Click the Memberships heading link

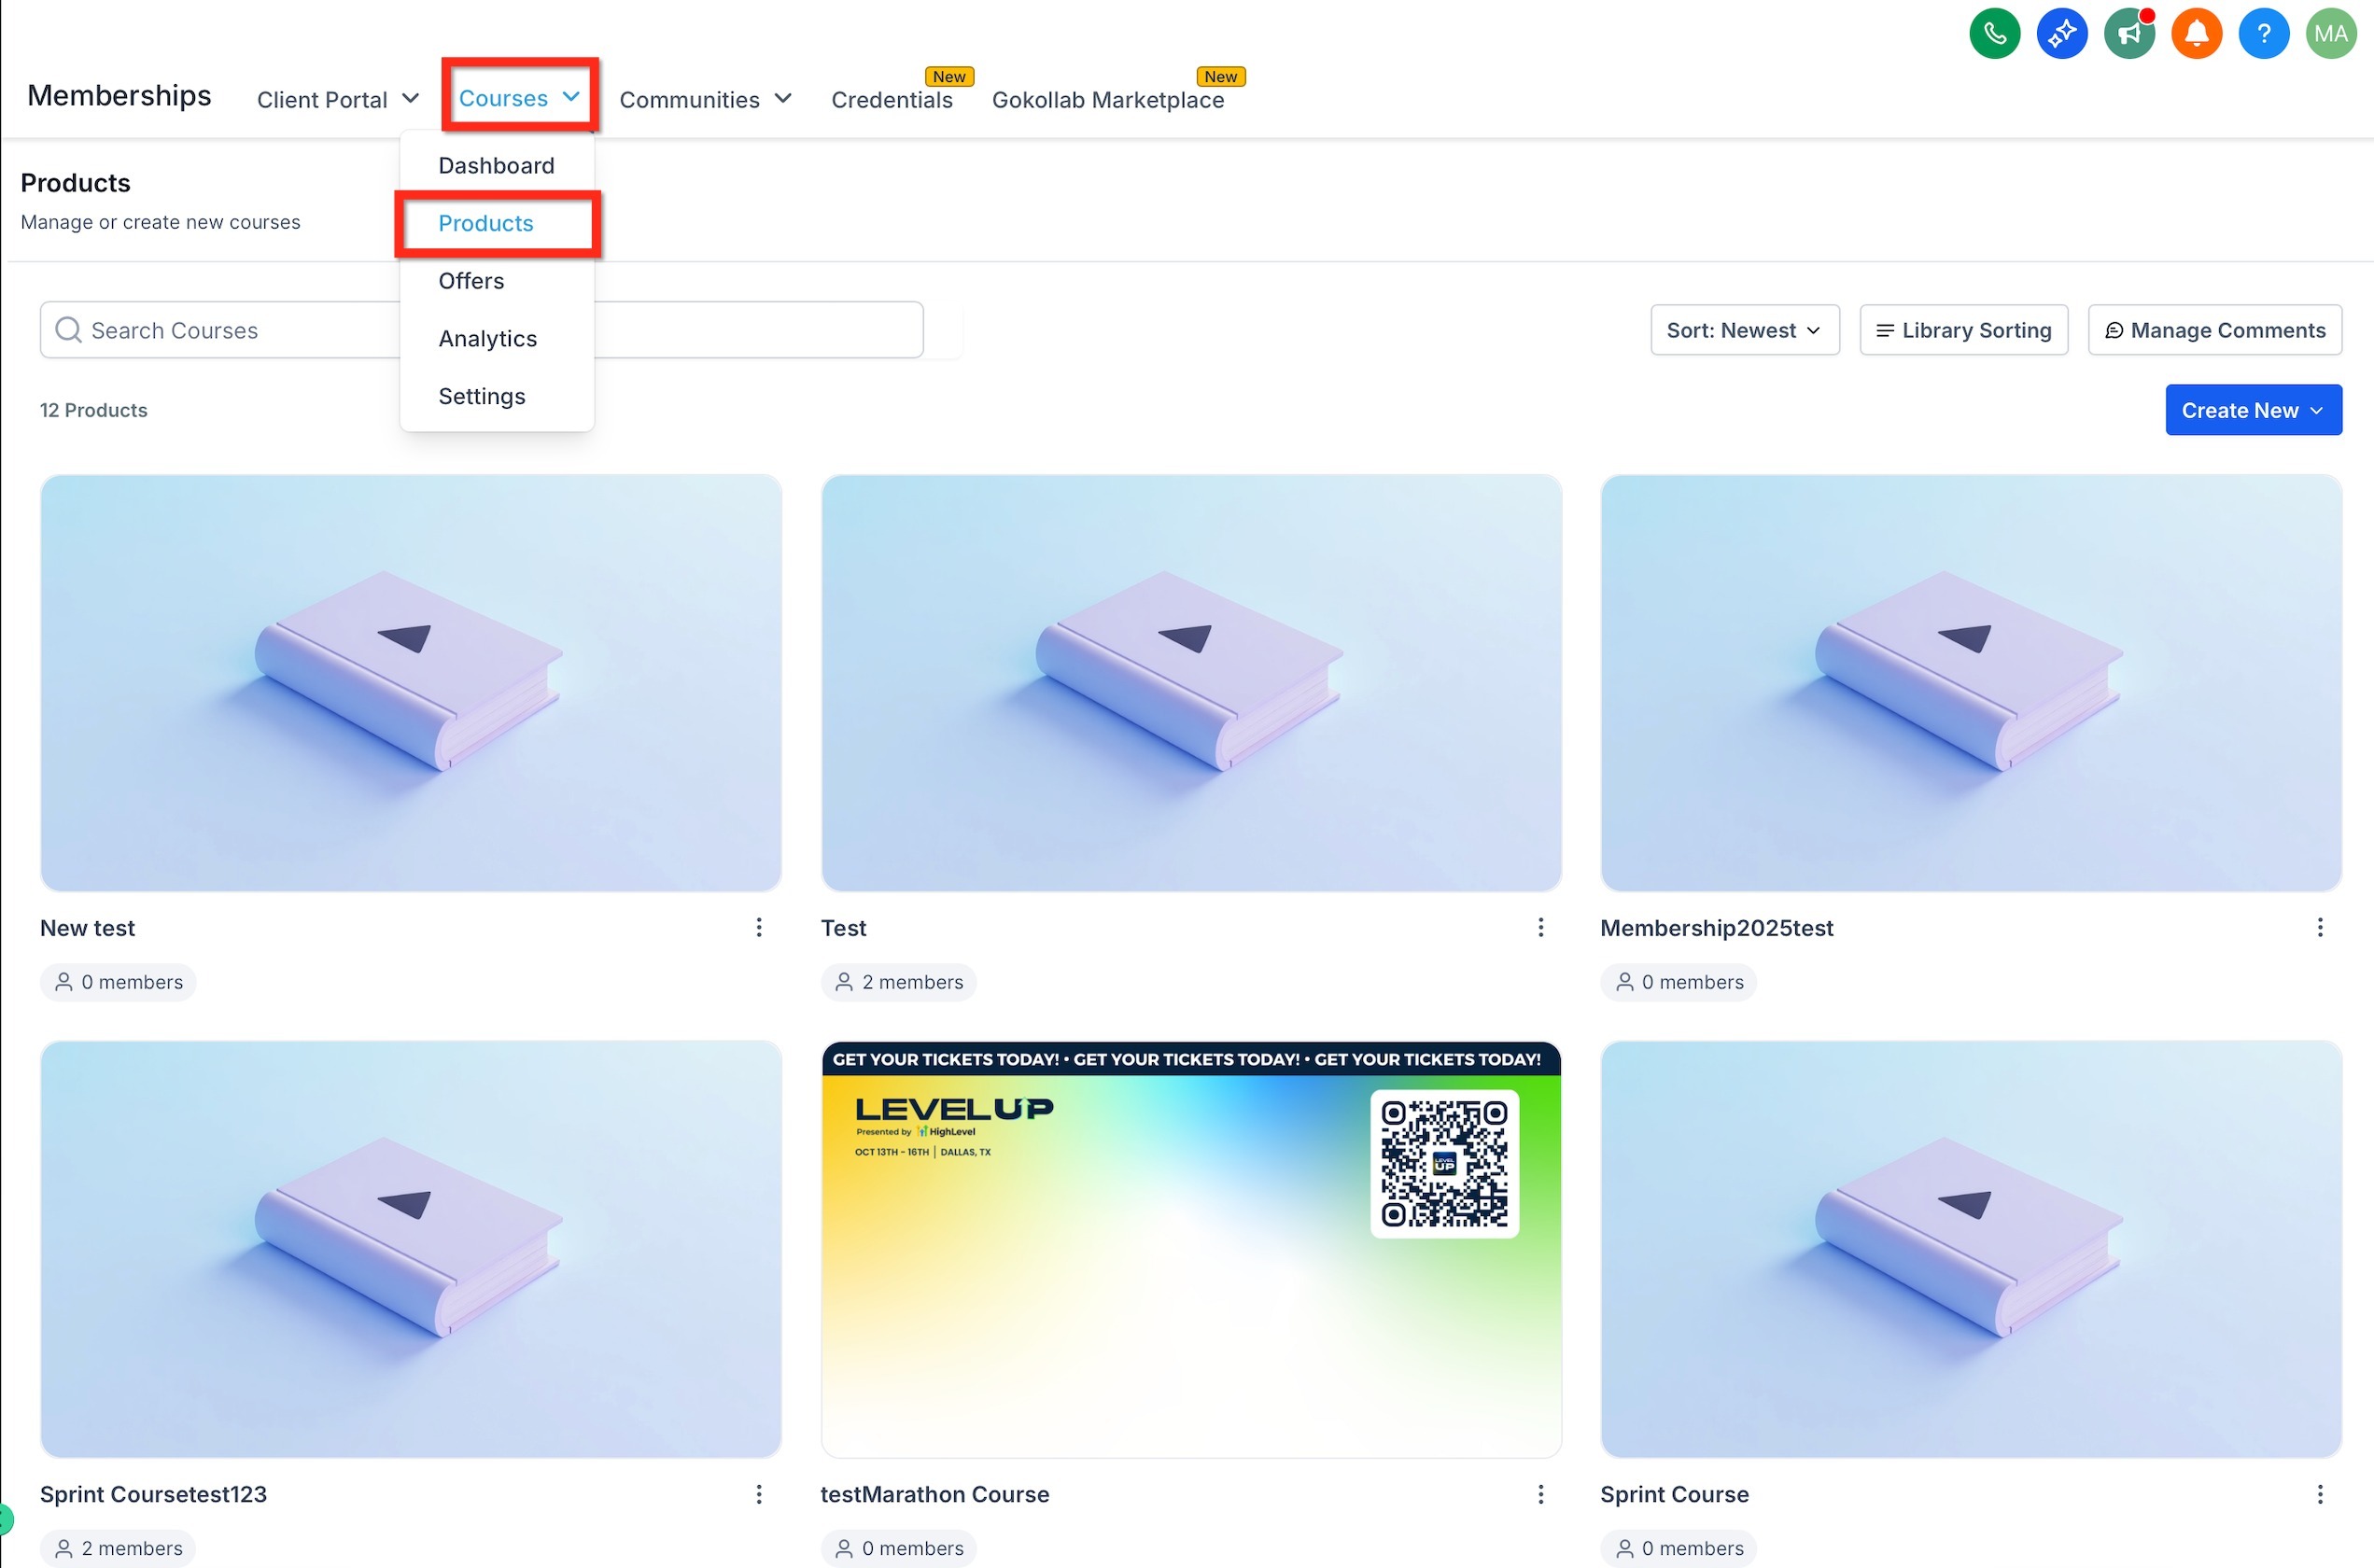pos(119,95)
